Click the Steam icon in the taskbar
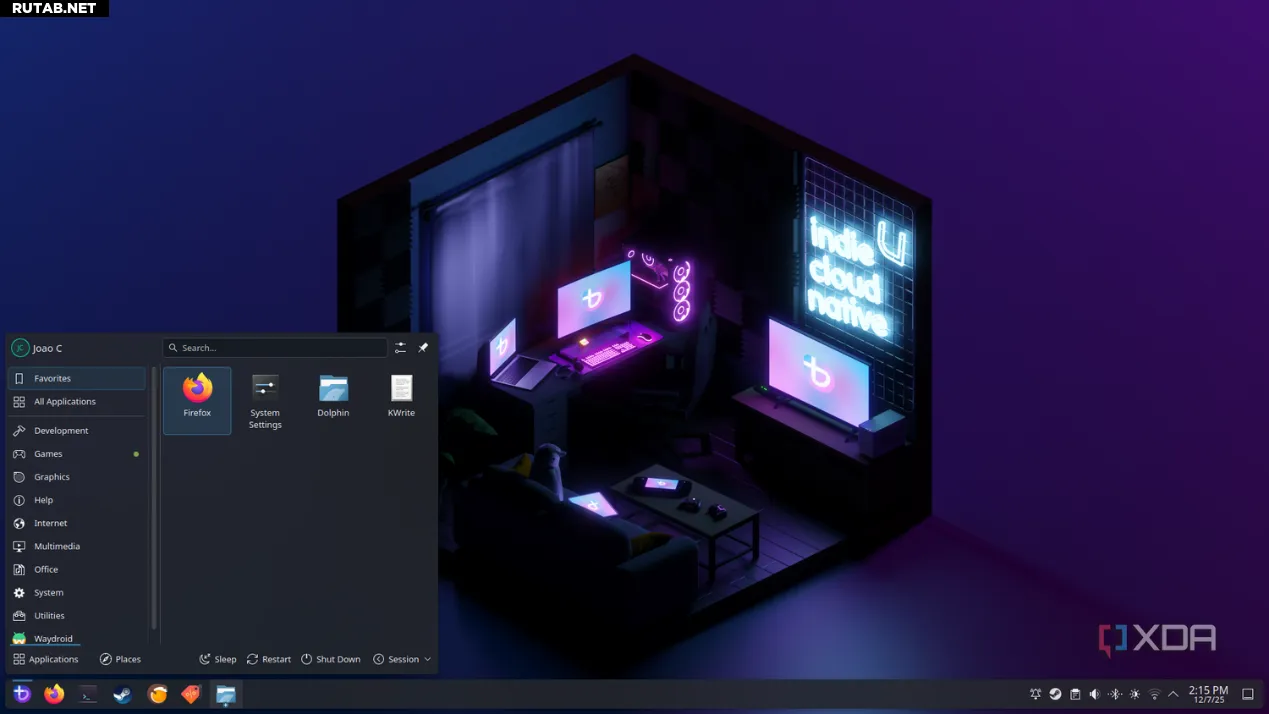The height and width of the screenshot is (714, 1269). point(123,694)
